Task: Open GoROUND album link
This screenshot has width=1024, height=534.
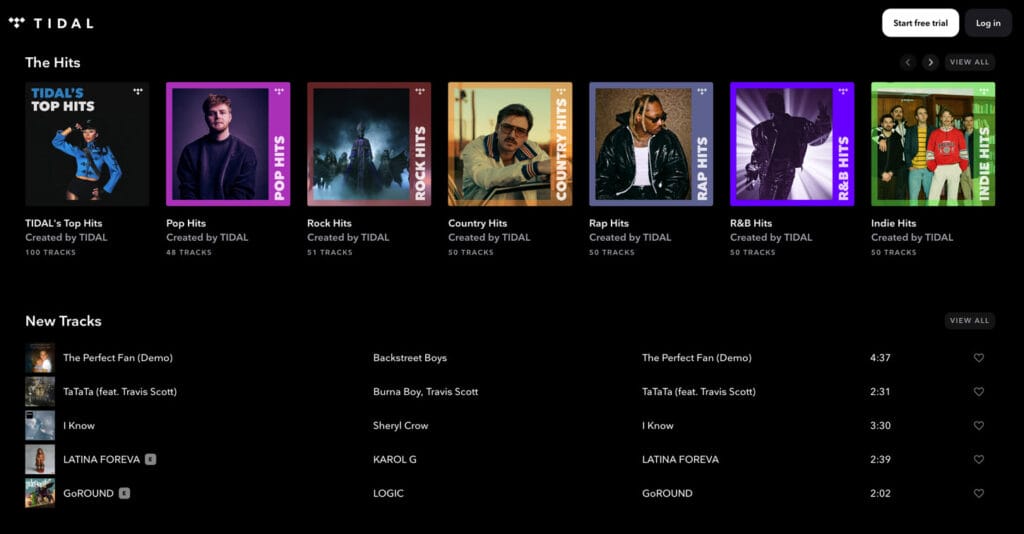Action: point(667,494)
